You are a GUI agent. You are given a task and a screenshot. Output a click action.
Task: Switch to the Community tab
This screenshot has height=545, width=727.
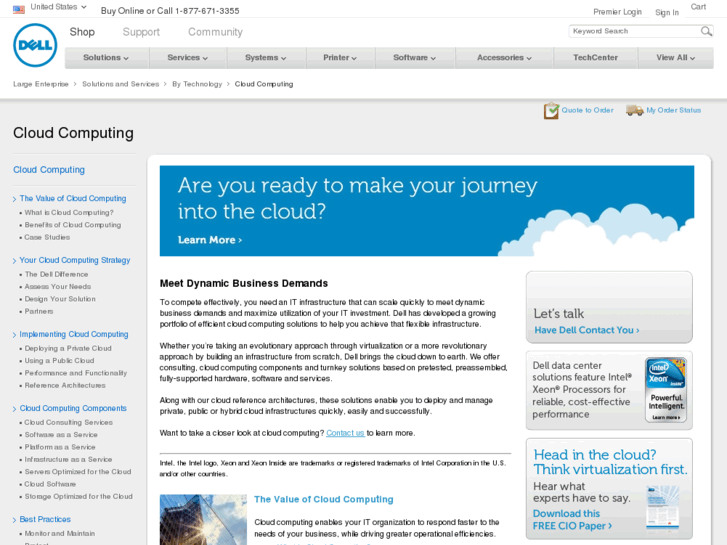[215, 32]
